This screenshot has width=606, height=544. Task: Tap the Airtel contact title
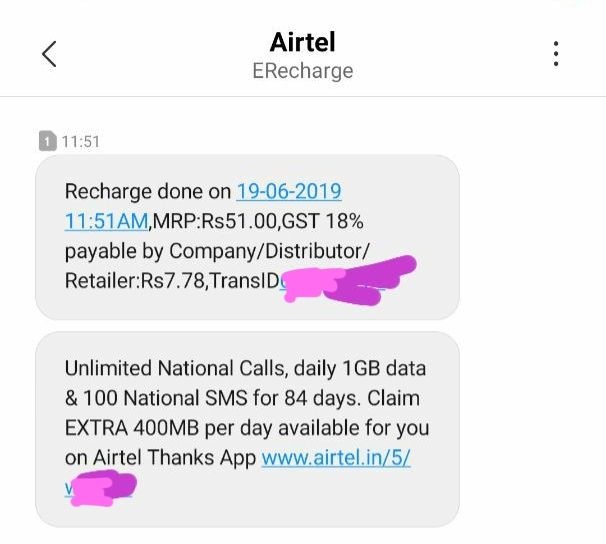303,42
